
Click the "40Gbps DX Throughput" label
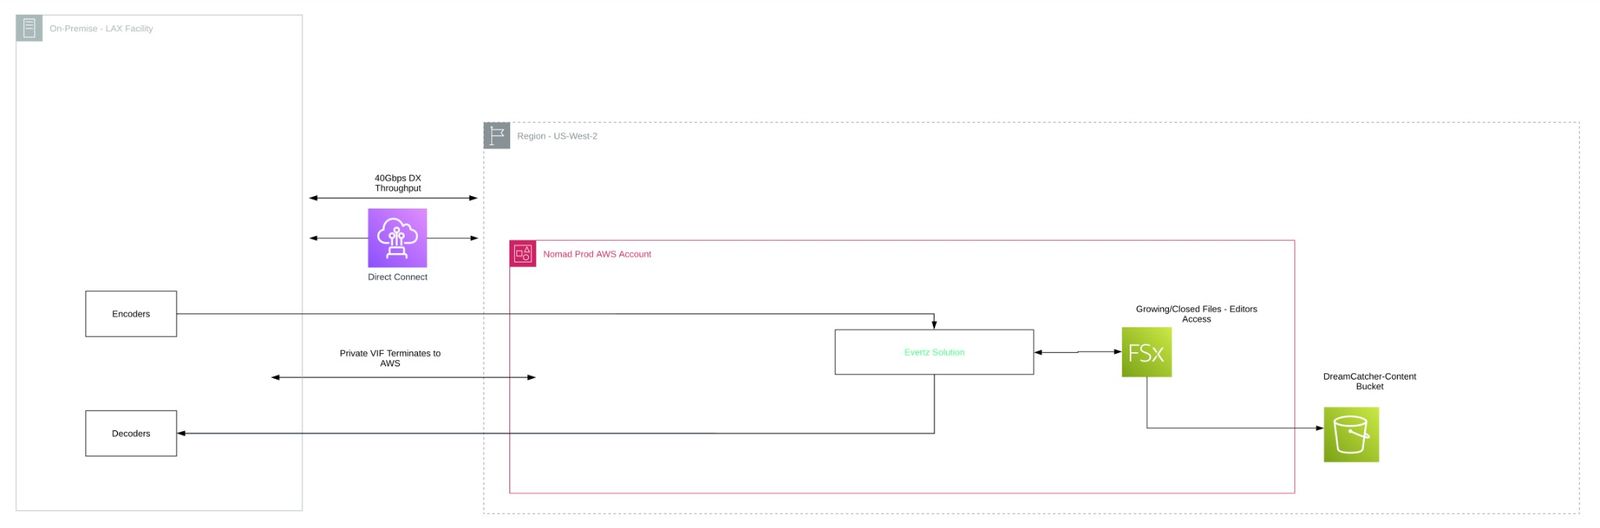pyautogui.click(x=398, y=183)
